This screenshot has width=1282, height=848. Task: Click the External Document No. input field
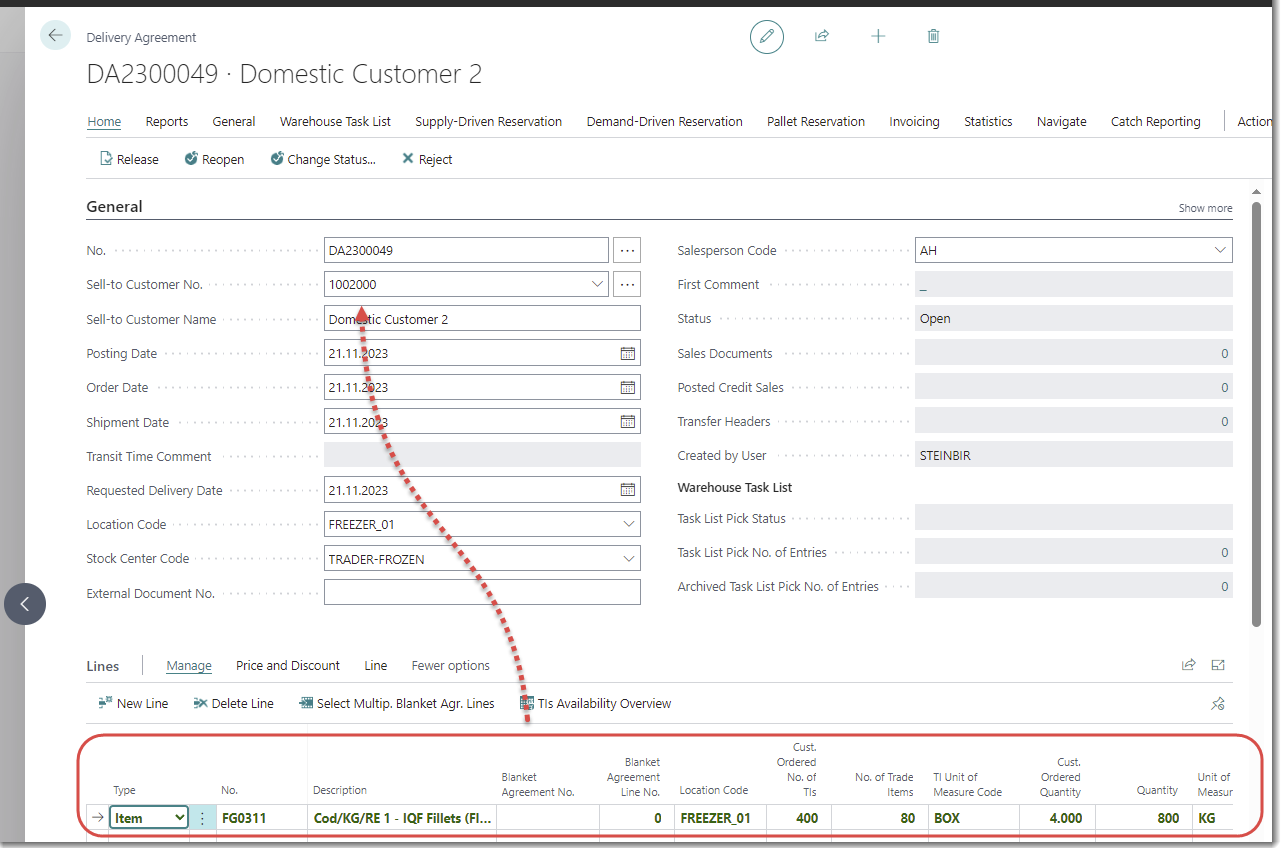point(482,593)
